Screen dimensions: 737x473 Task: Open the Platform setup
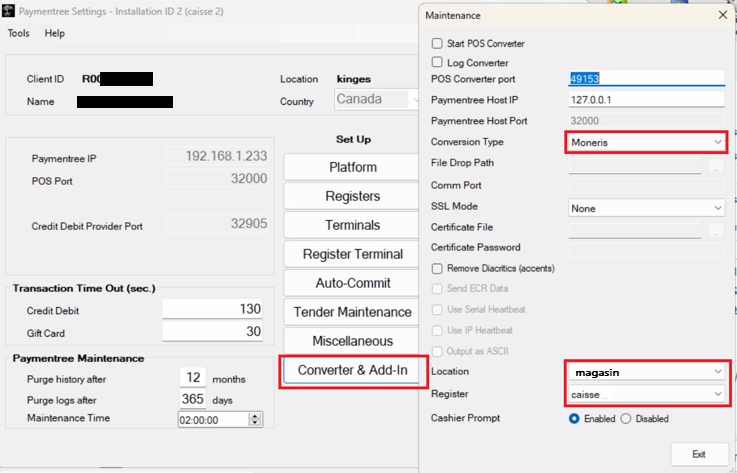point(353,167)
